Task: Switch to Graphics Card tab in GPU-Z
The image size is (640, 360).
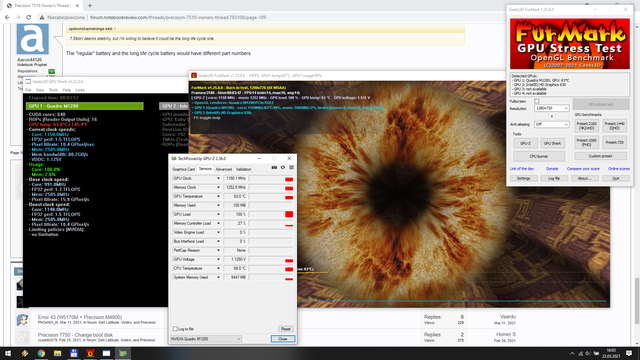Action: [184, 169]
